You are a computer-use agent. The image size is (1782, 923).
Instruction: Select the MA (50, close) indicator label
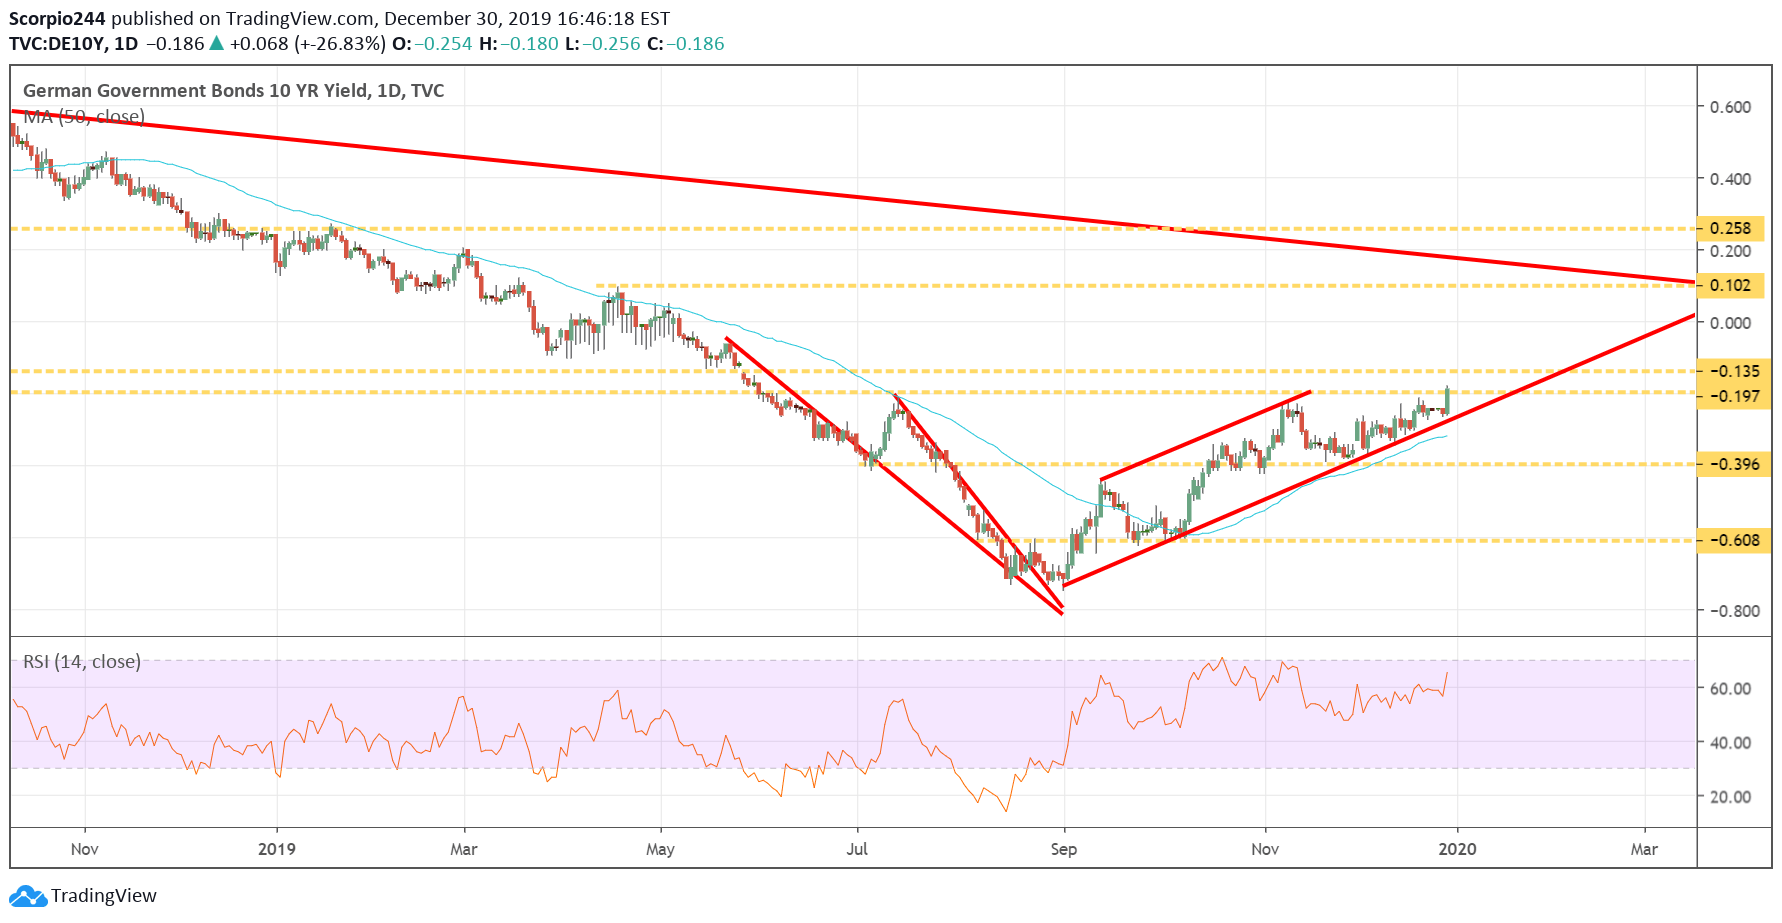84,117
